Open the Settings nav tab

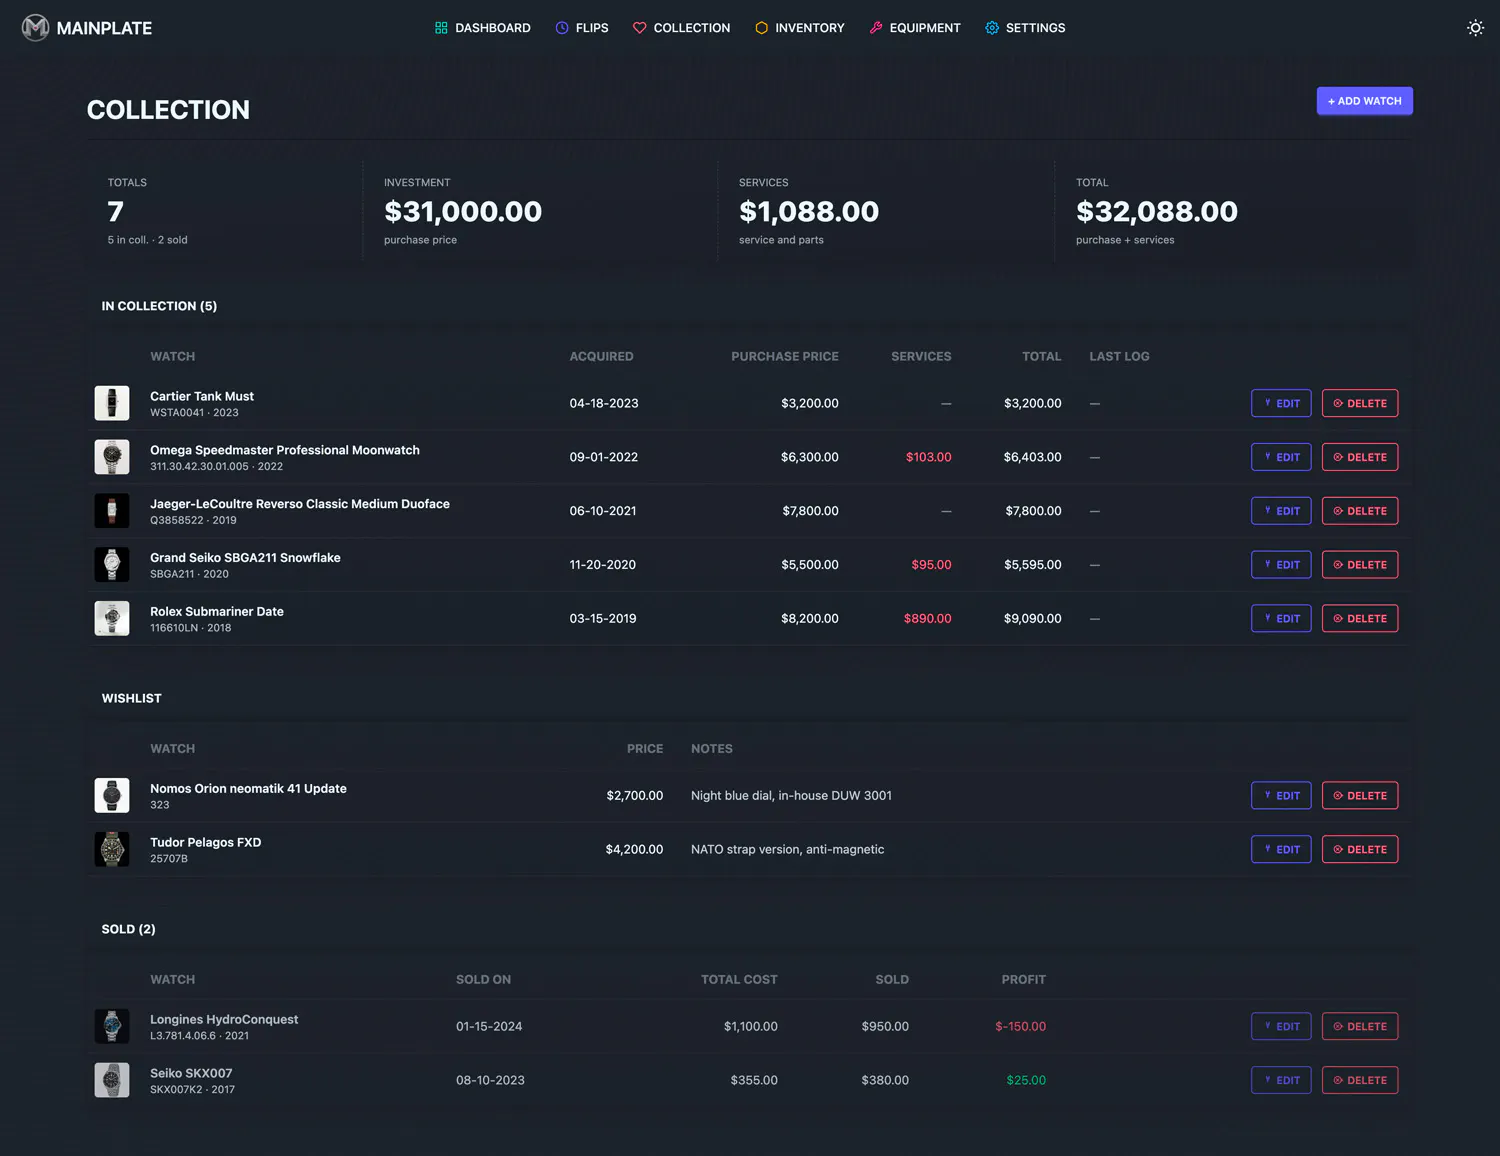1025,28
